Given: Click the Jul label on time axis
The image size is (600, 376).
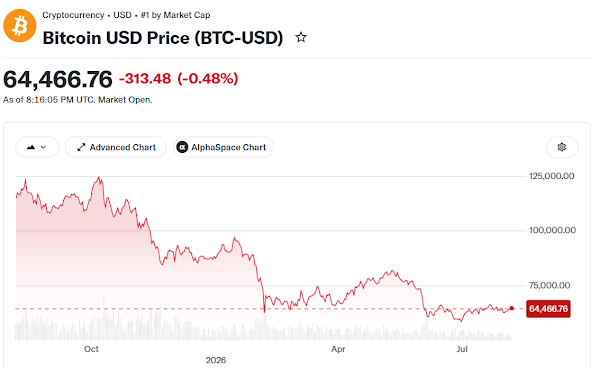Looking at the screenshot, I should click(x=462, y=349).
